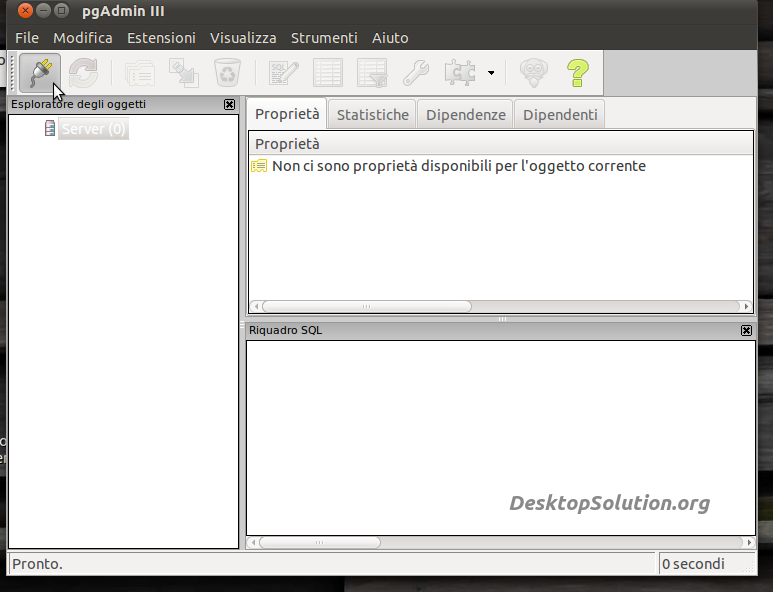
Task: Click the Server group icon in tree
Action: point(50,128)
